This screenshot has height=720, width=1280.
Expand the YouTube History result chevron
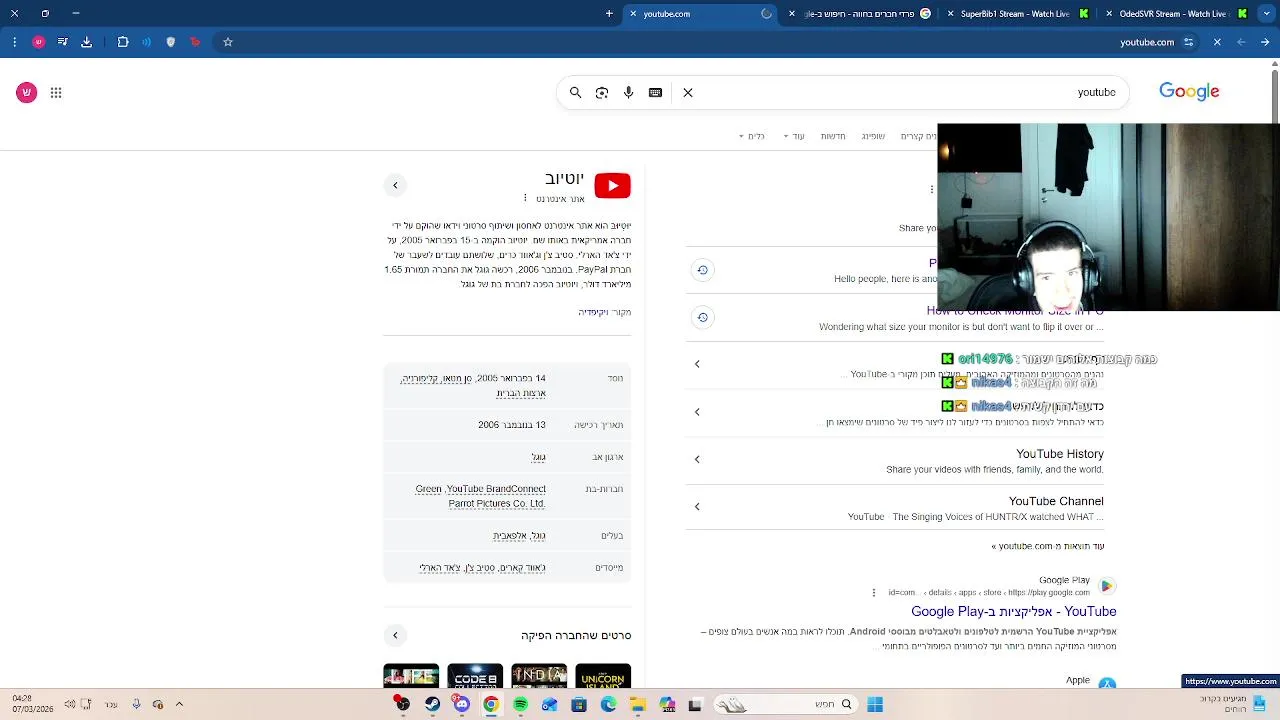point(697,459)
